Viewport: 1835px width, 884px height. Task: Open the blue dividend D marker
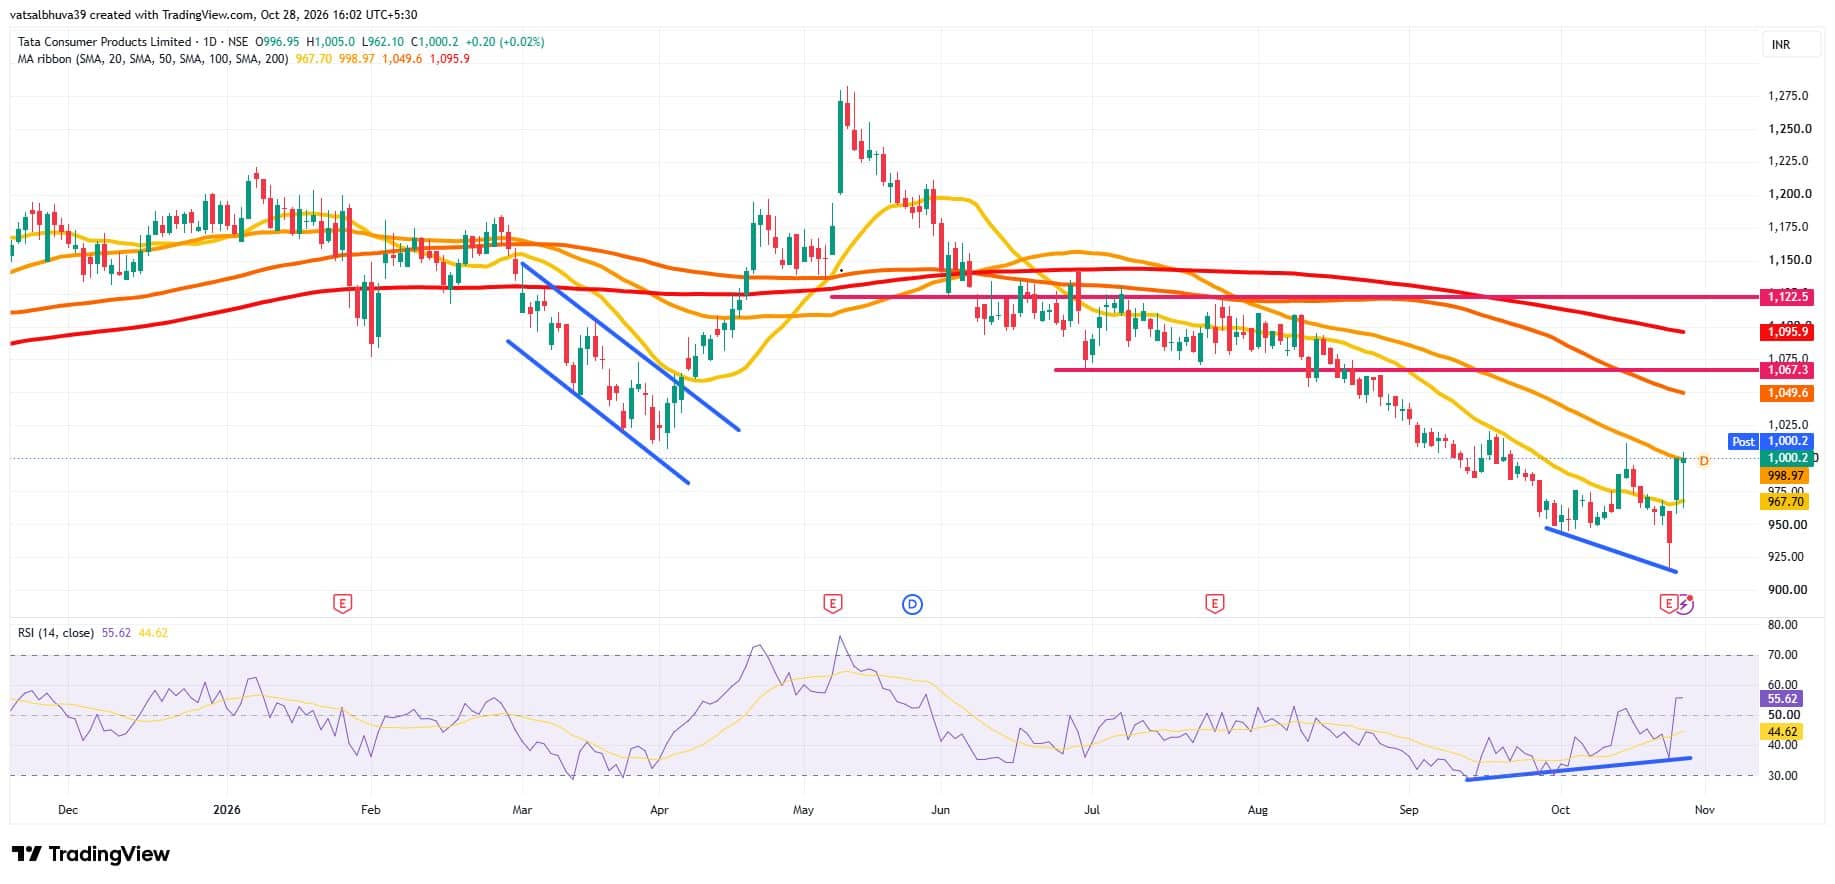(x=912, y=603)
